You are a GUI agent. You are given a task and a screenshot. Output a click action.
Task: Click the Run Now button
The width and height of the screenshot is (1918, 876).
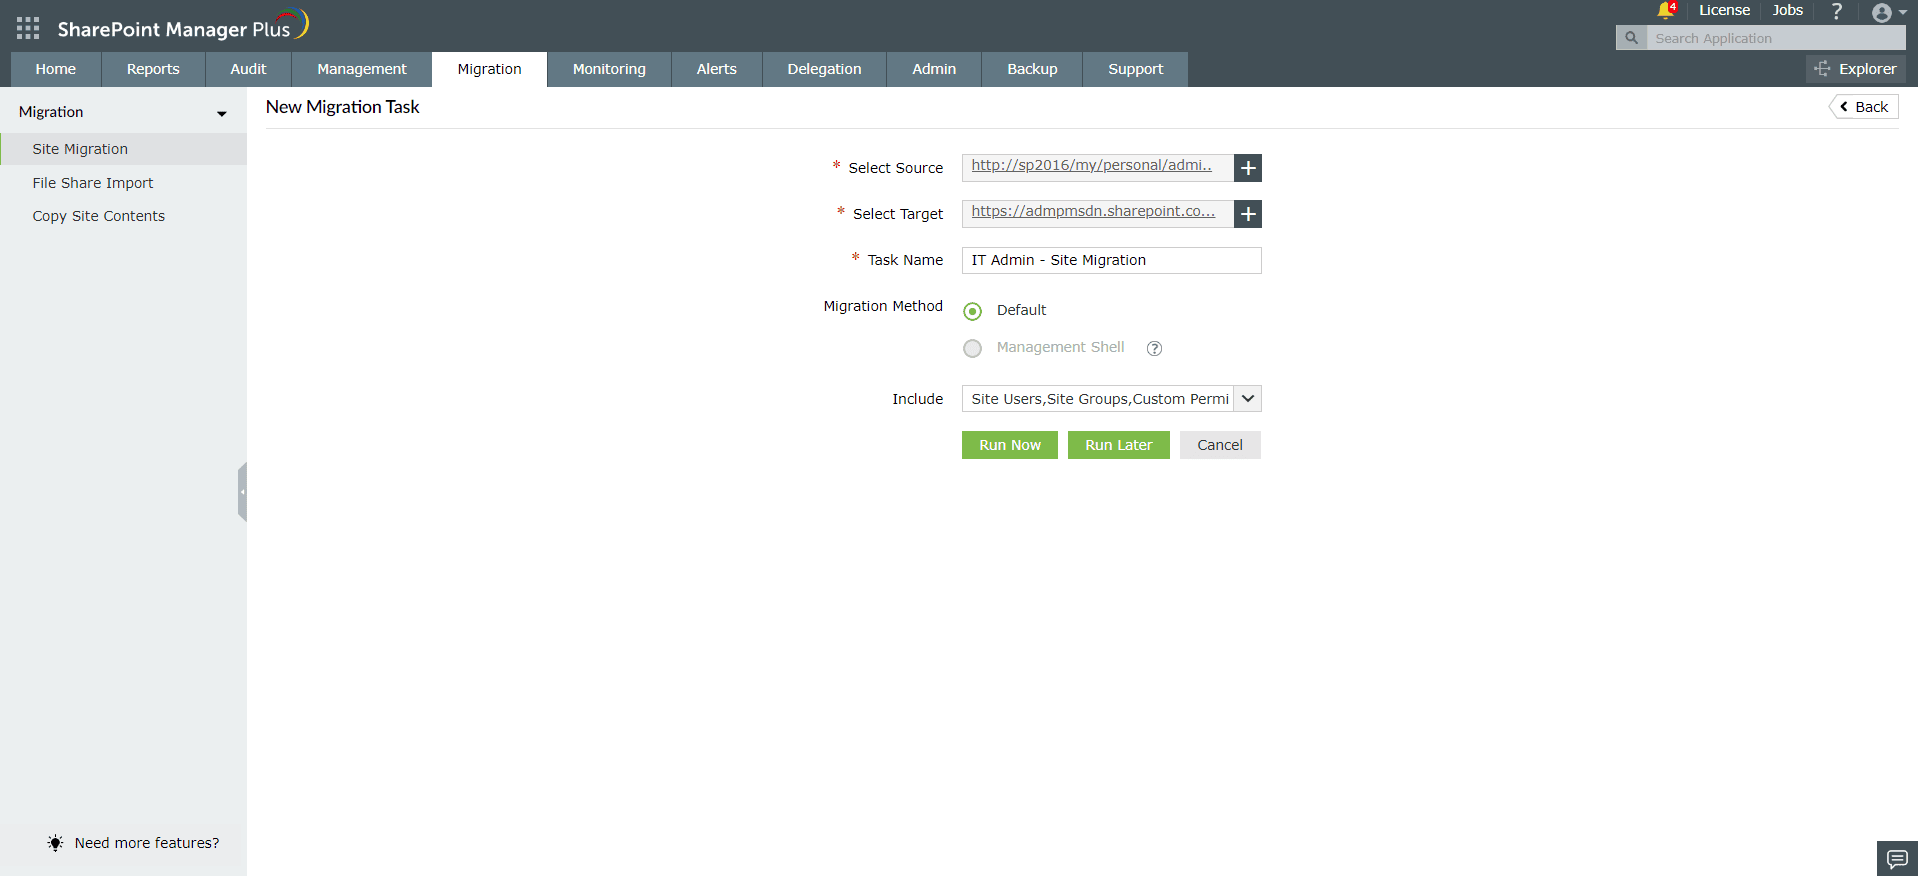tap(1010, 445)
